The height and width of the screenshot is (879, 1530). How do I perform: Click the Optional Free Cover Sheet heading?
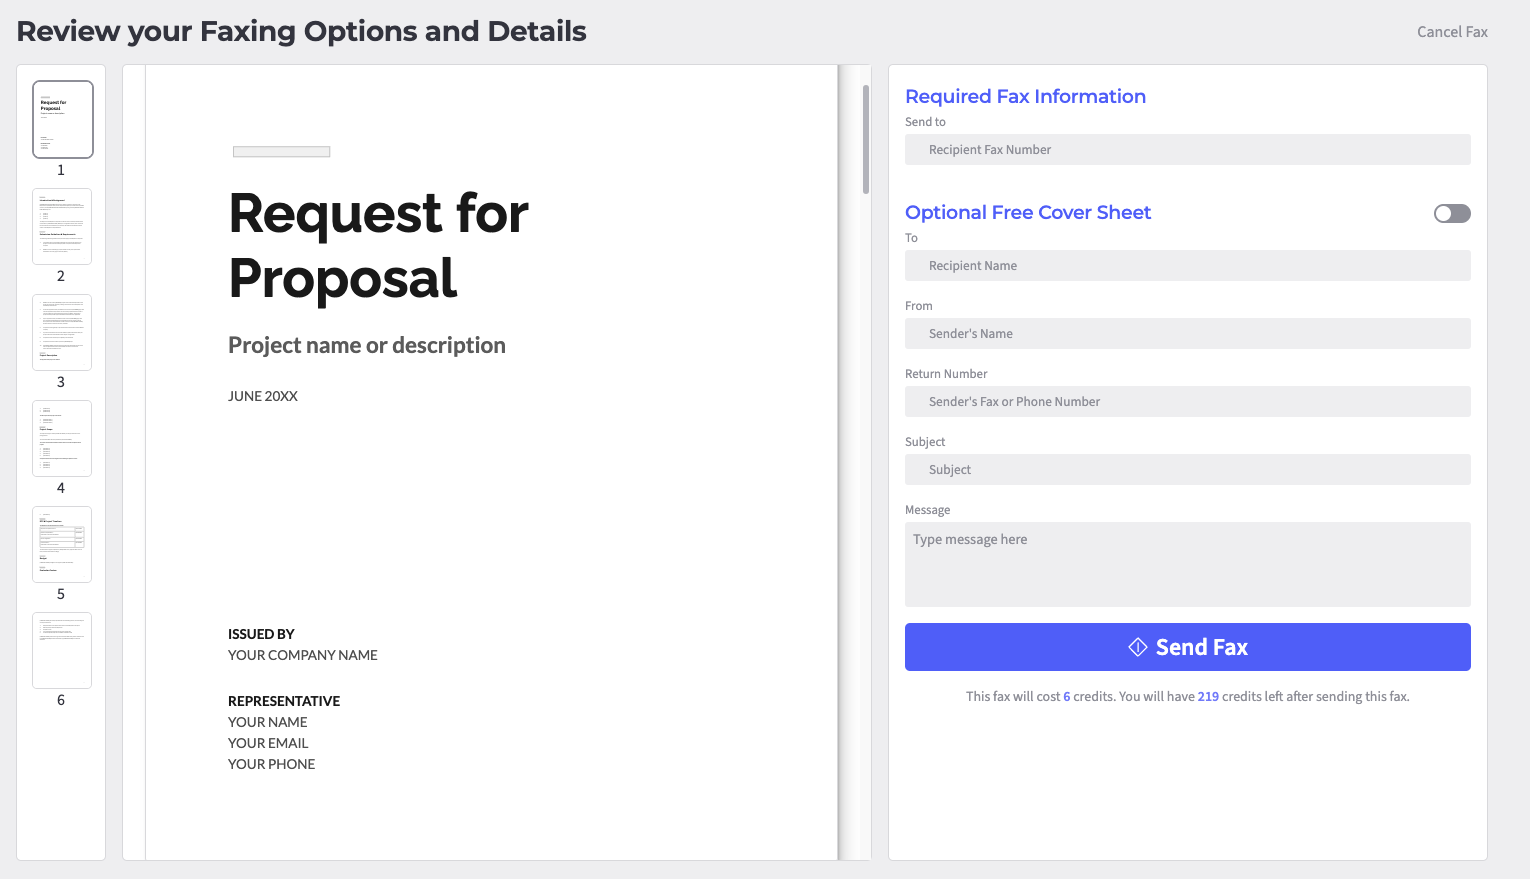(1028, 212)
